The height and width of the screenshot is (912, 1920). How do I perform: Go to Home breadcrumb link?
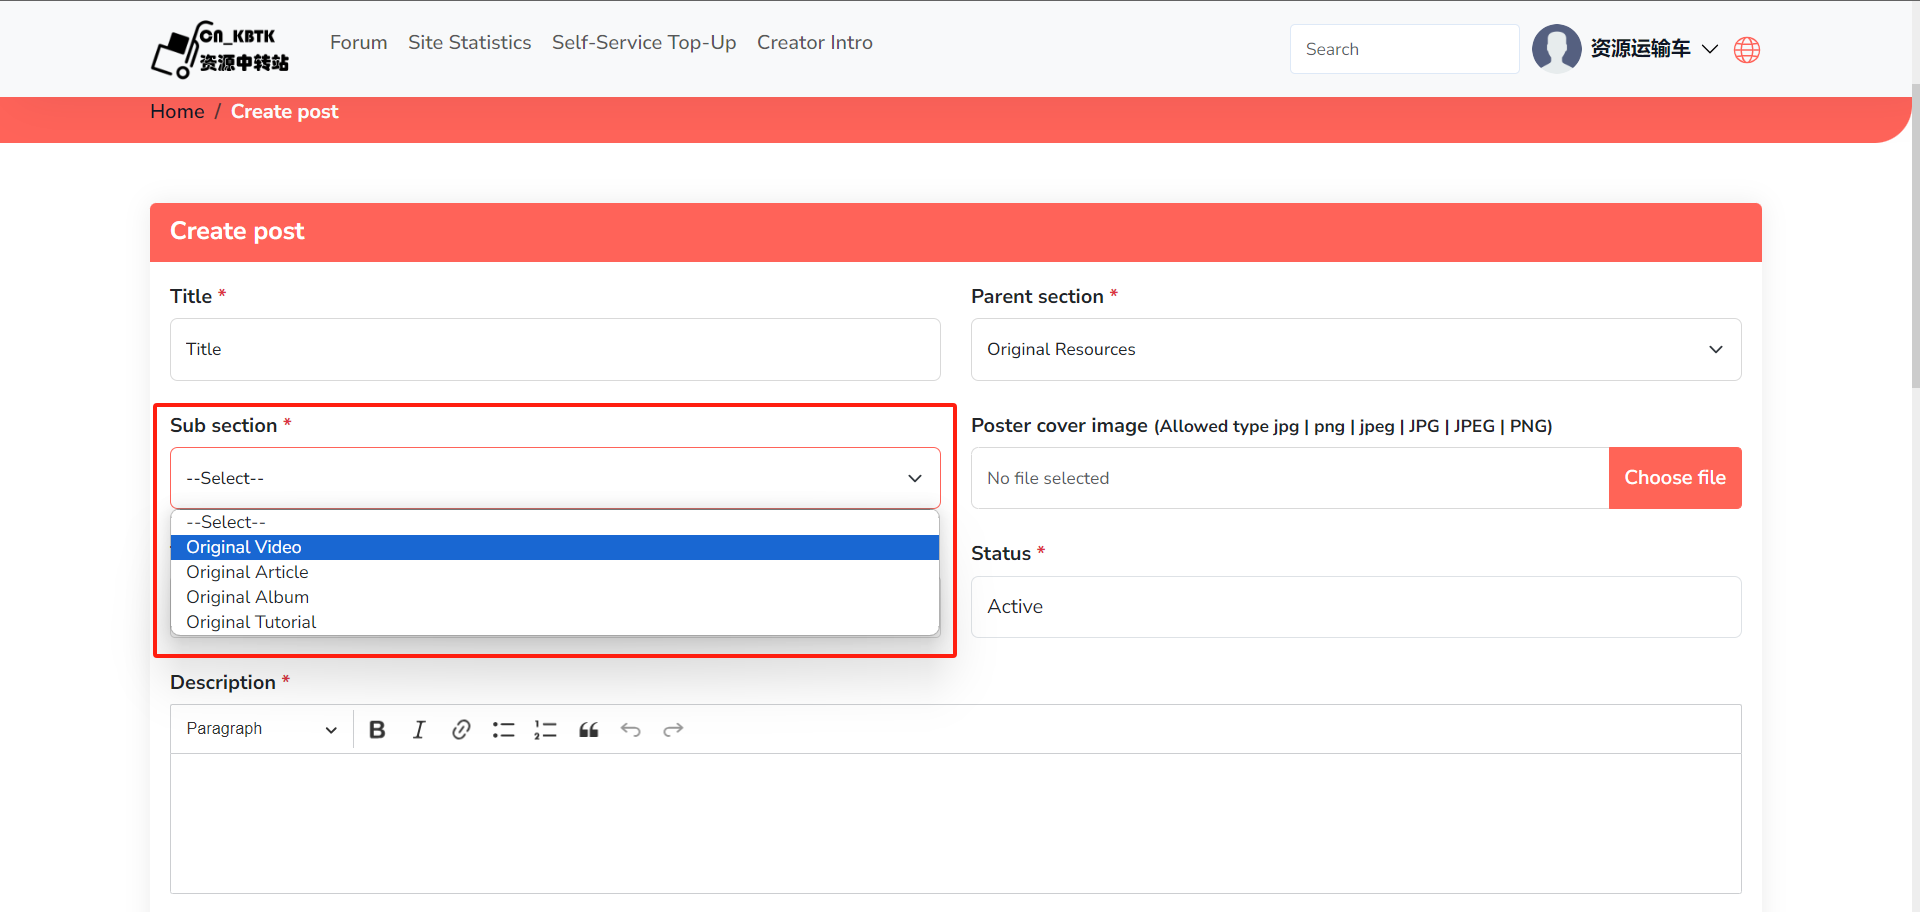(x=177, y=112)
